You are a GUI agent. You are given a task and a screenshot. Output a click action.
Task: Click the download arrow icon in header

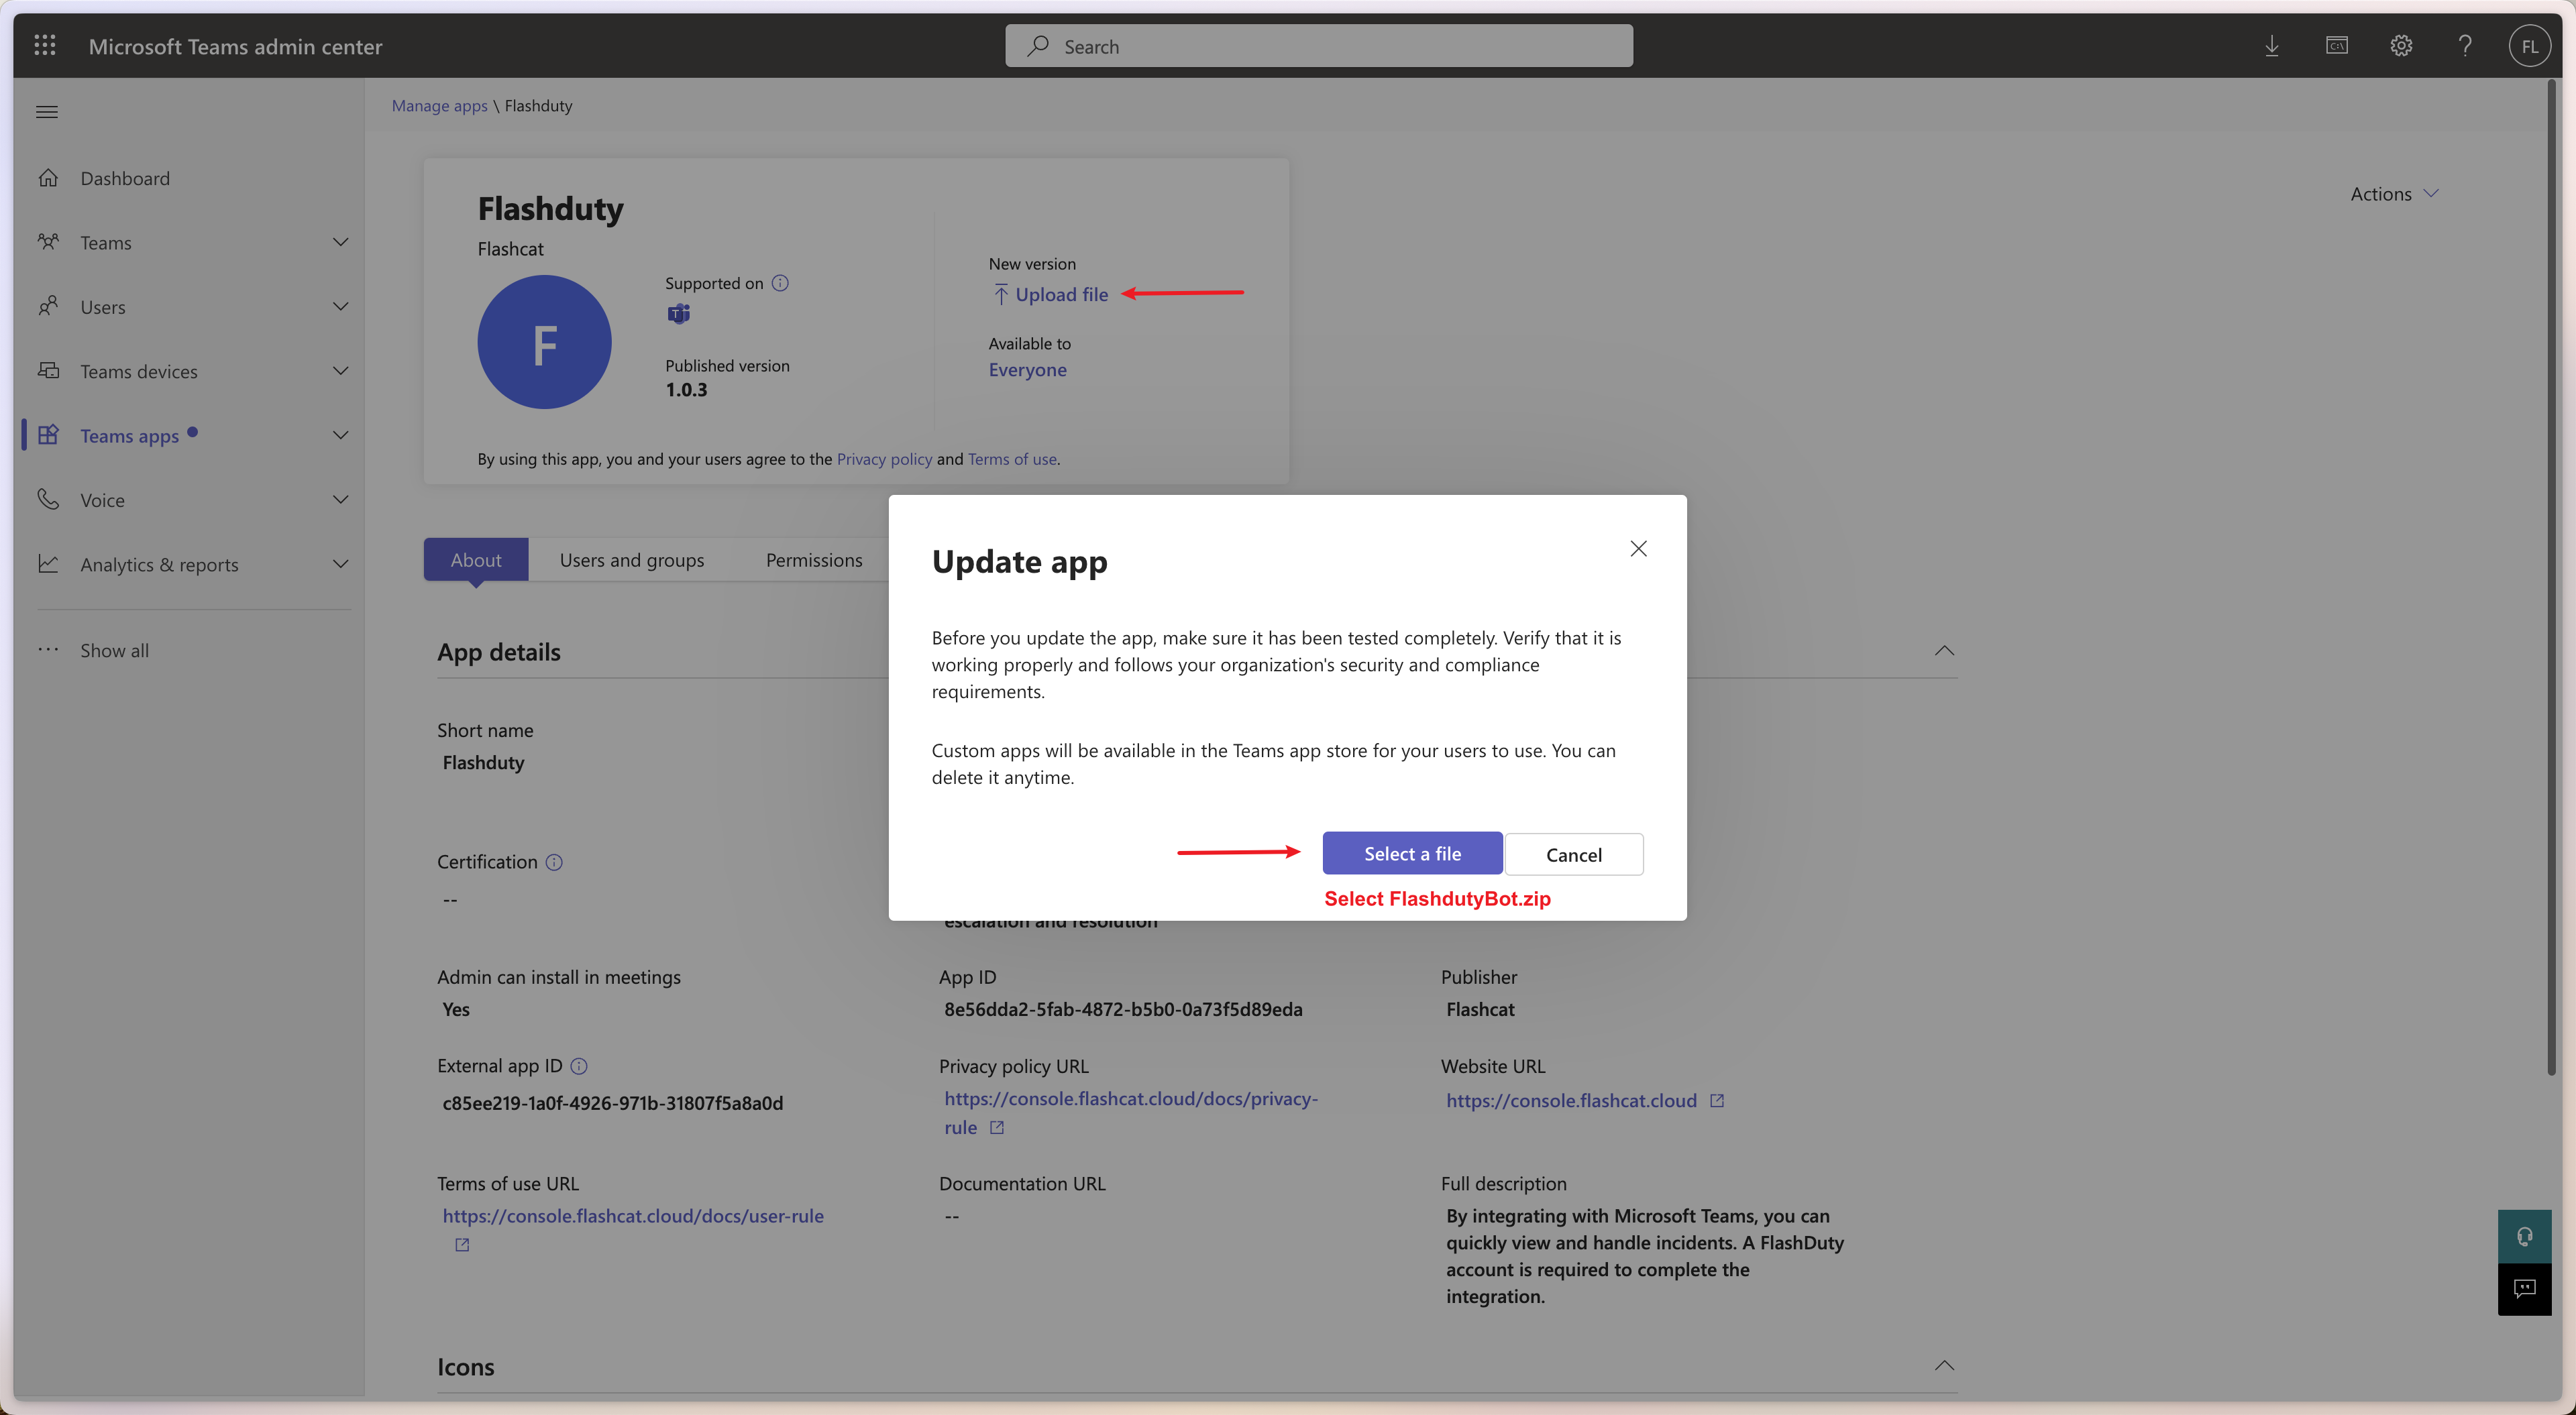[2272, 46]
